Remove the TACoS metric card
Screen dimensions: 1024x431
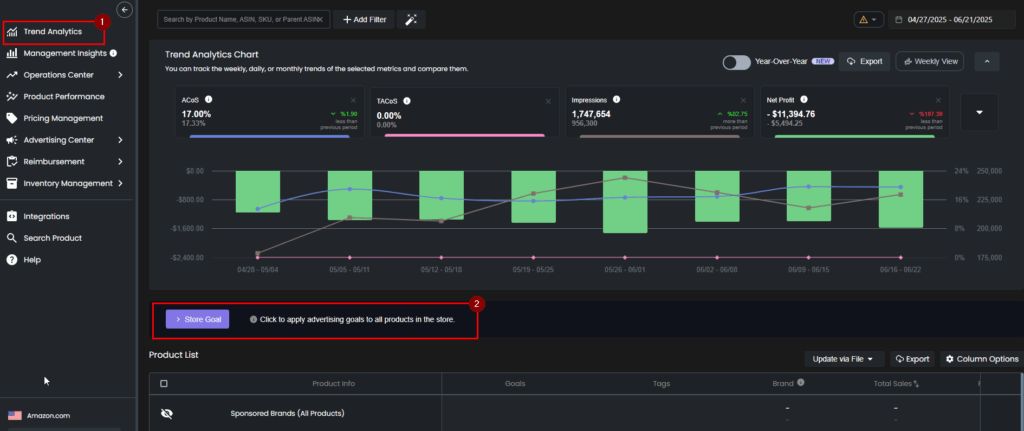click(x=549, y=101)
